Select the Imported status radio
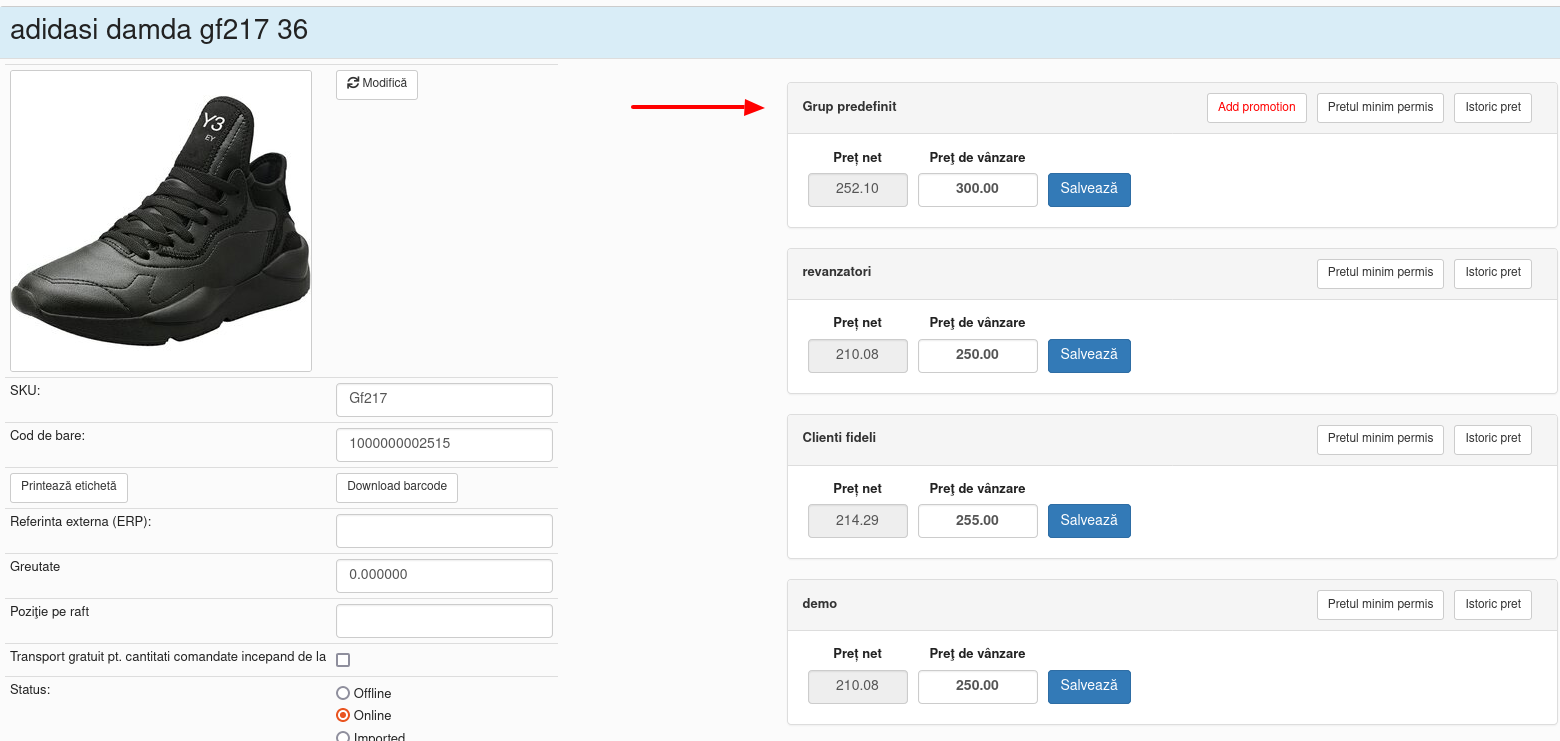 (x=343, y=737)
